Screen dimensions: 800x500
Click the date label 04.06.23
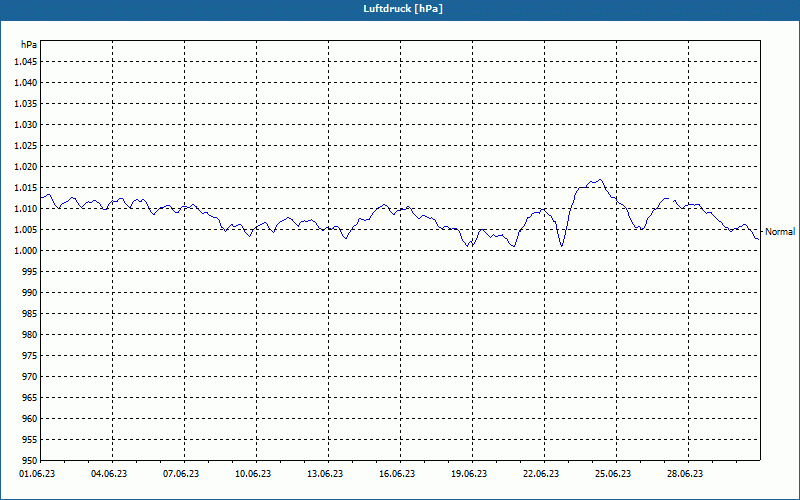pyautogui.click(x=109, y=474)
